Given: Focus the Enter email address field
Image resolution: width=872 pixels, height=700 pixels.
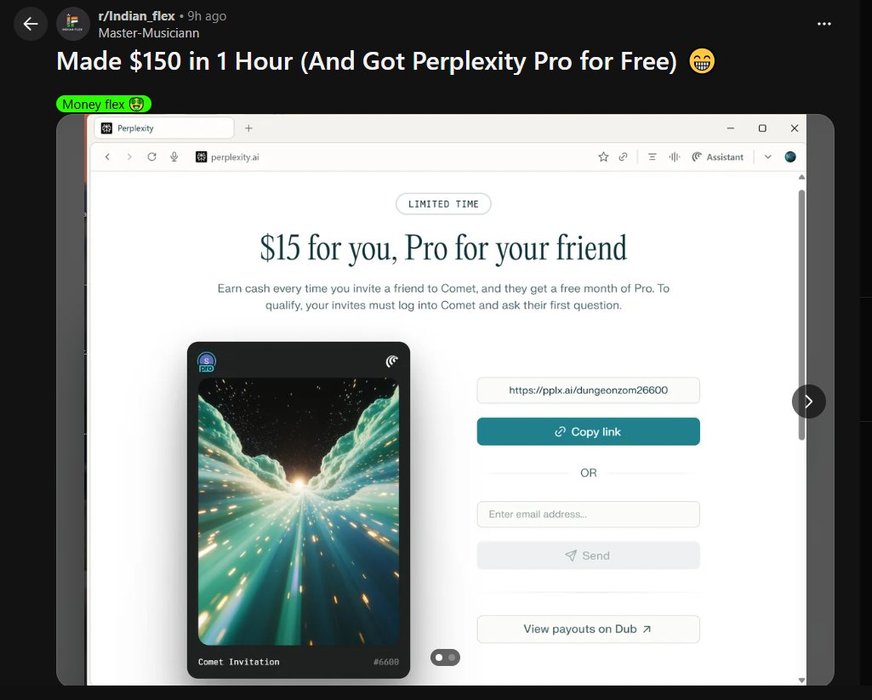Looking at the screenshot, I should click(x=588, y=514).
